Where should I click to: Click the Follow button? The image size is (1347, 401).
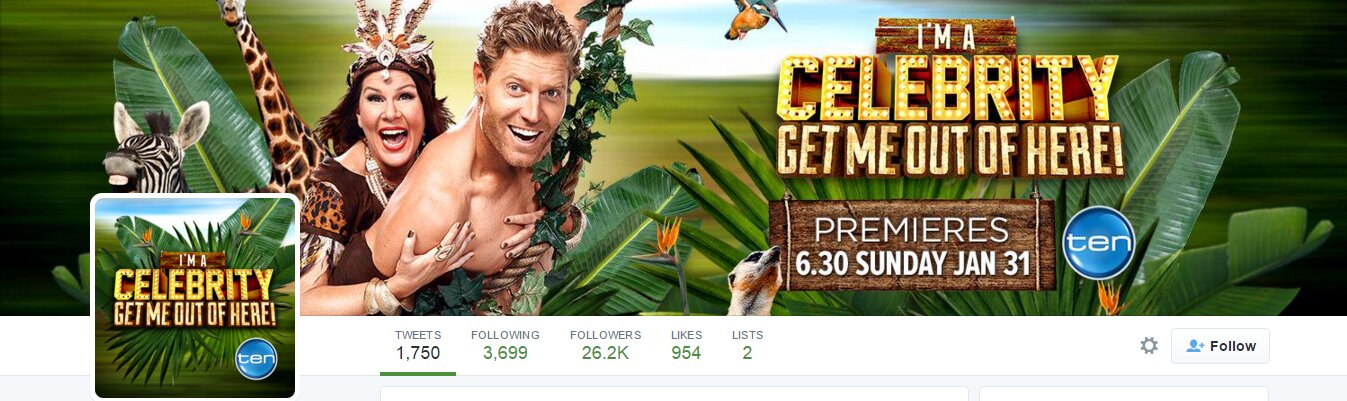pos(1221,346)
